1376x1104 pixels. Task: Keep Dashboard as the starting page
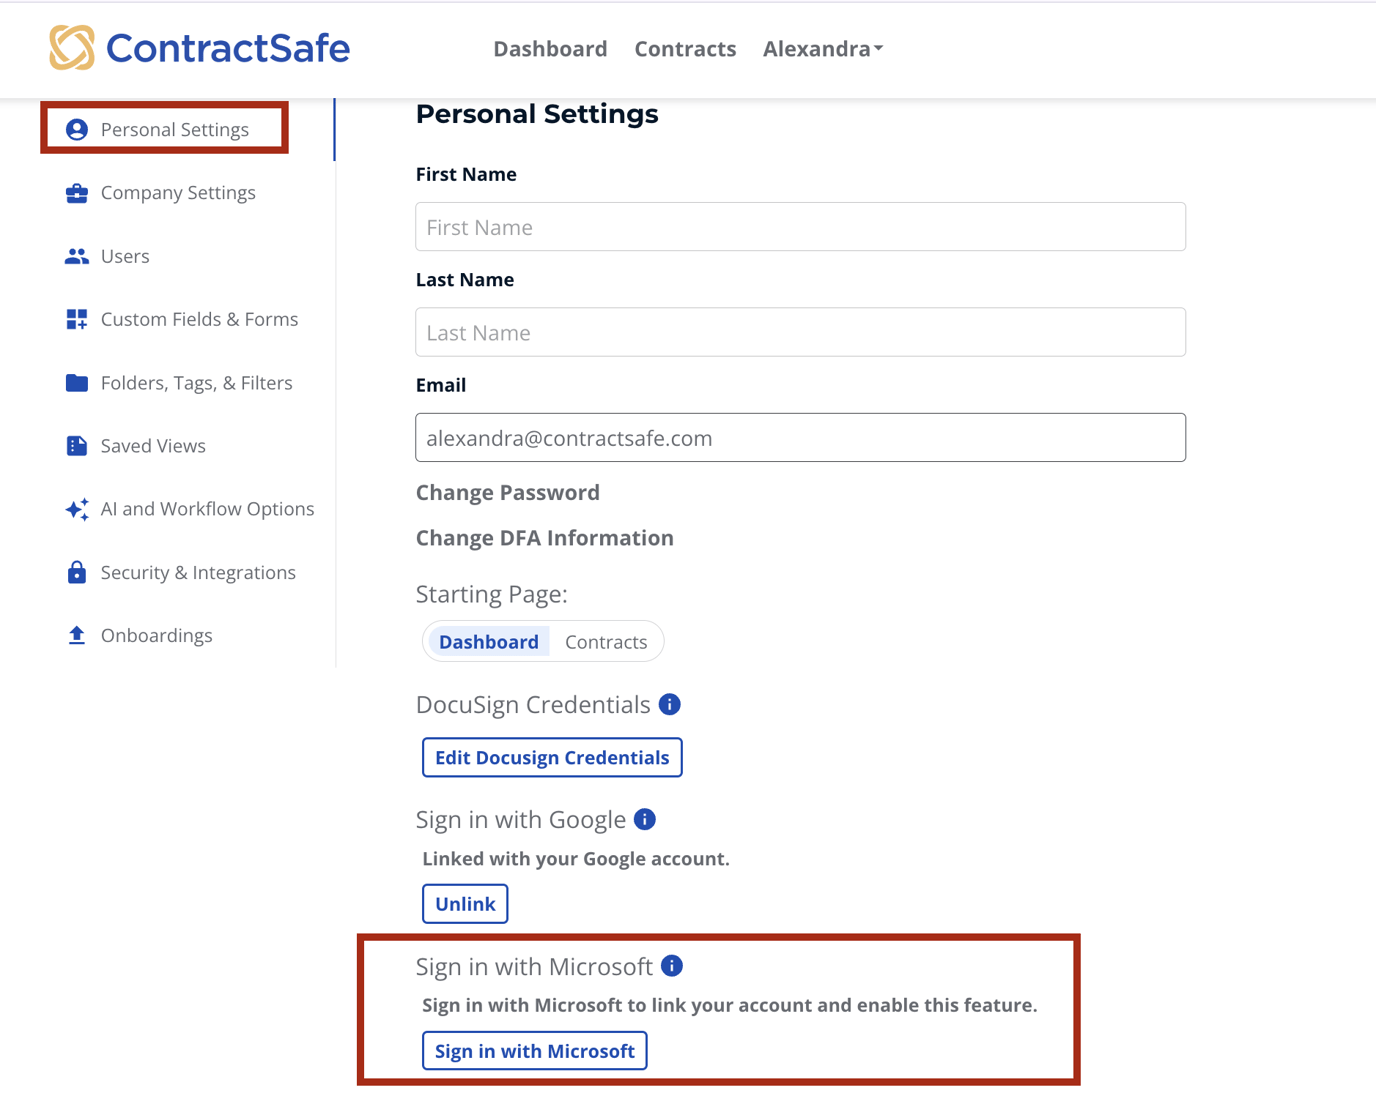click(489, 641)
